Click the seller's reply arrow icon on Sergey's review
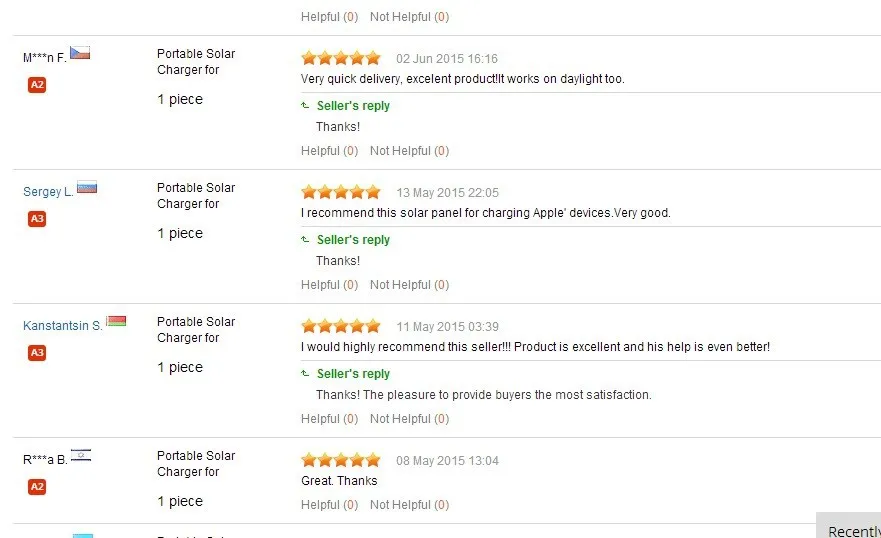The height and width of the screenshot is (538, 881). pos(305,240)
